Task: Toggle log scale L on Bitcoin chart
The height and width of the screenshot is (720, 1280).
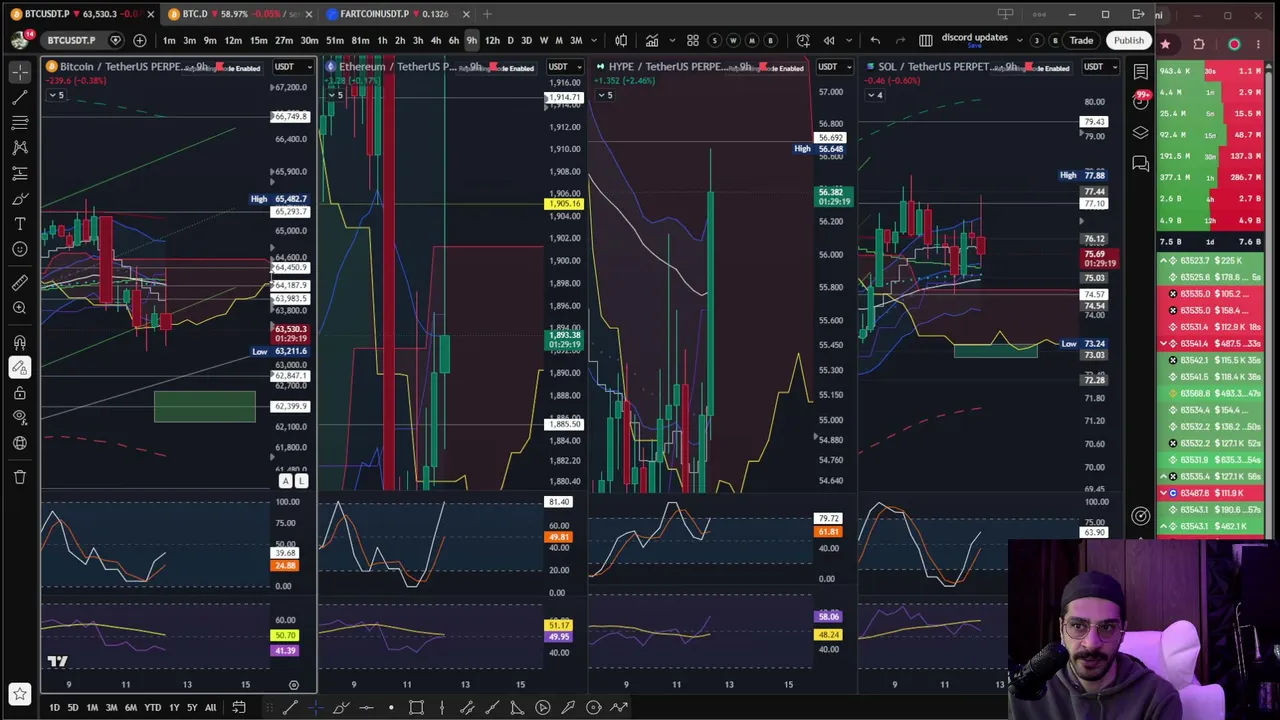Action: point(301,481)
